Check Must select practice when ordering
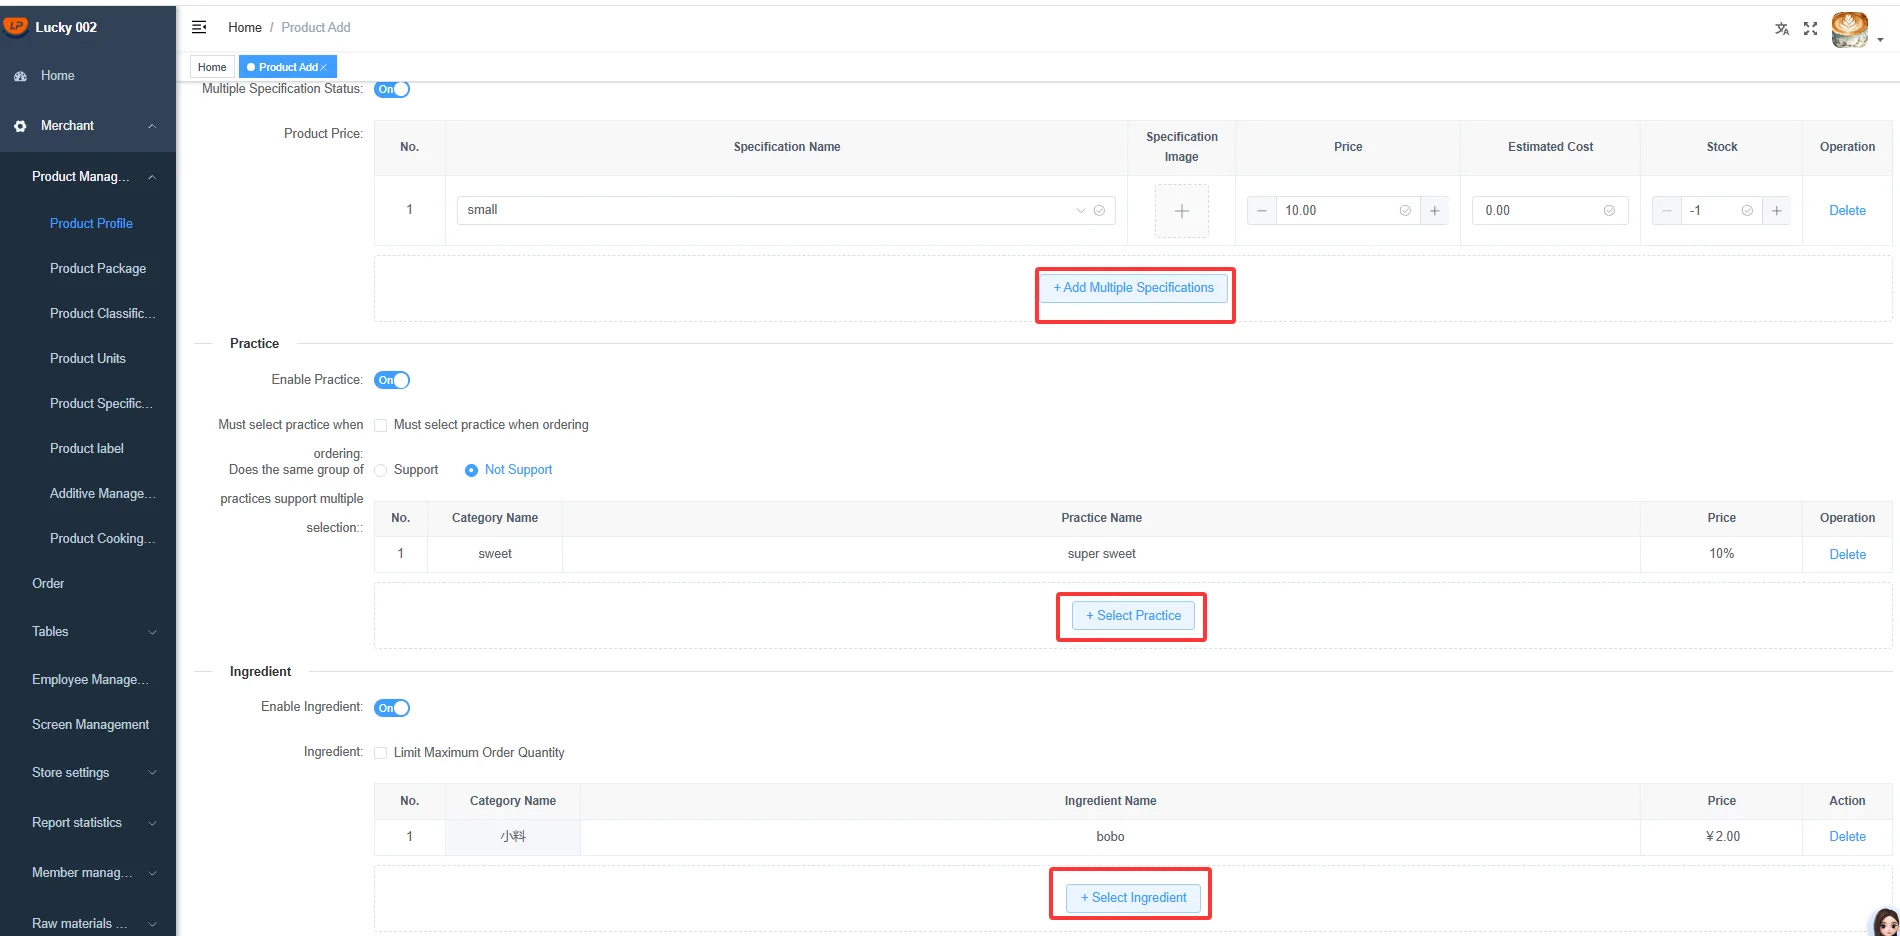Screen dimensions: 1900x936 (x=381, y=425)
